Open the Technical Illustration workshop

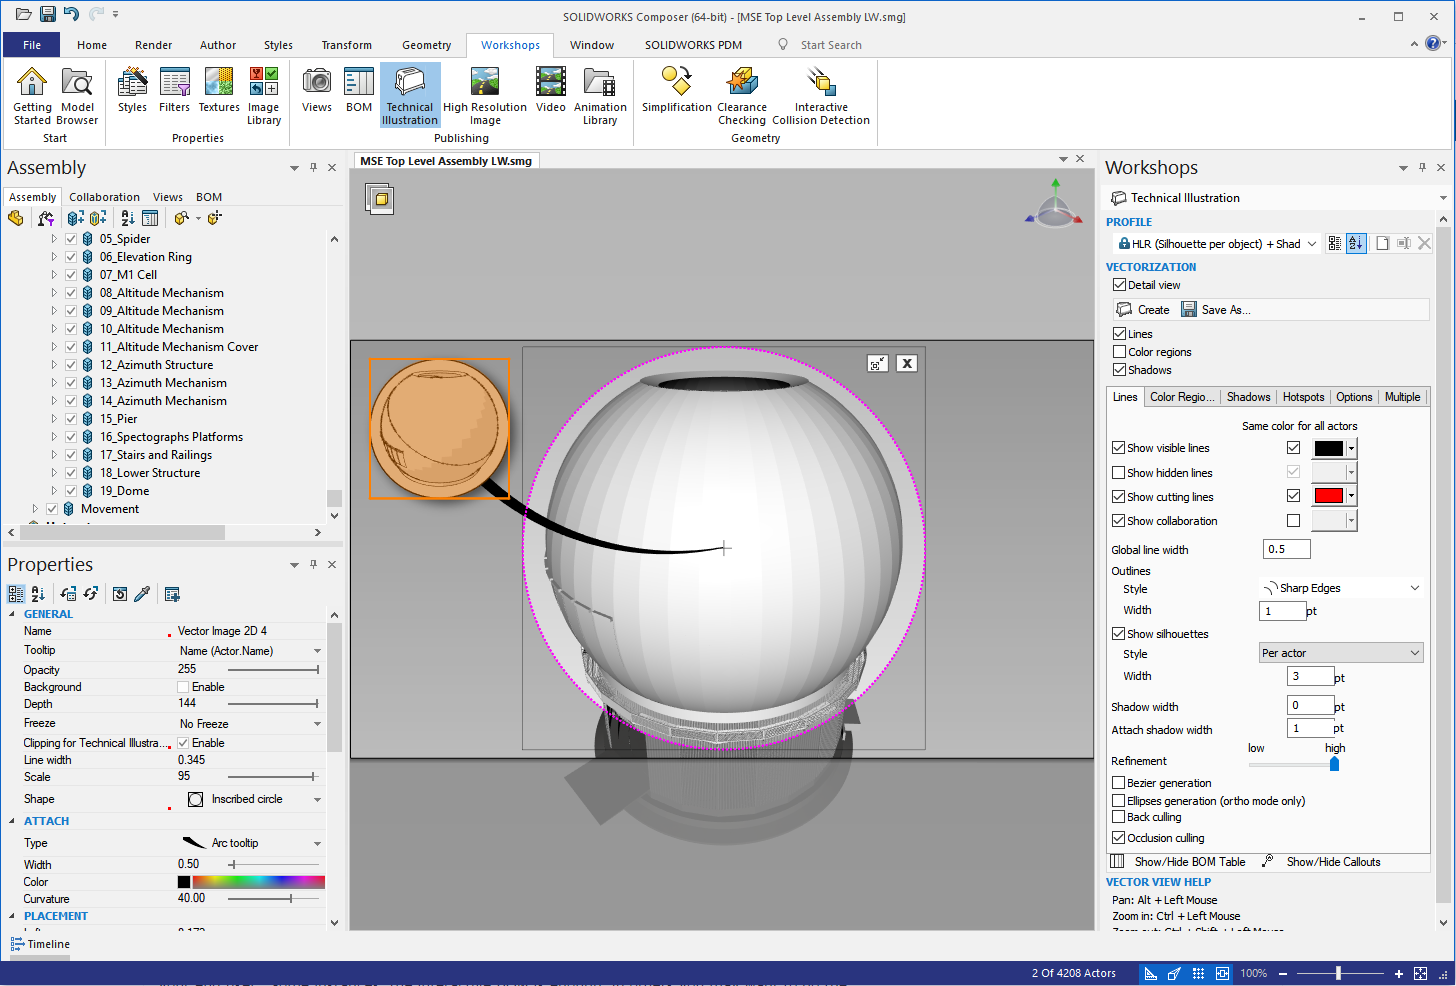(409, 94)
